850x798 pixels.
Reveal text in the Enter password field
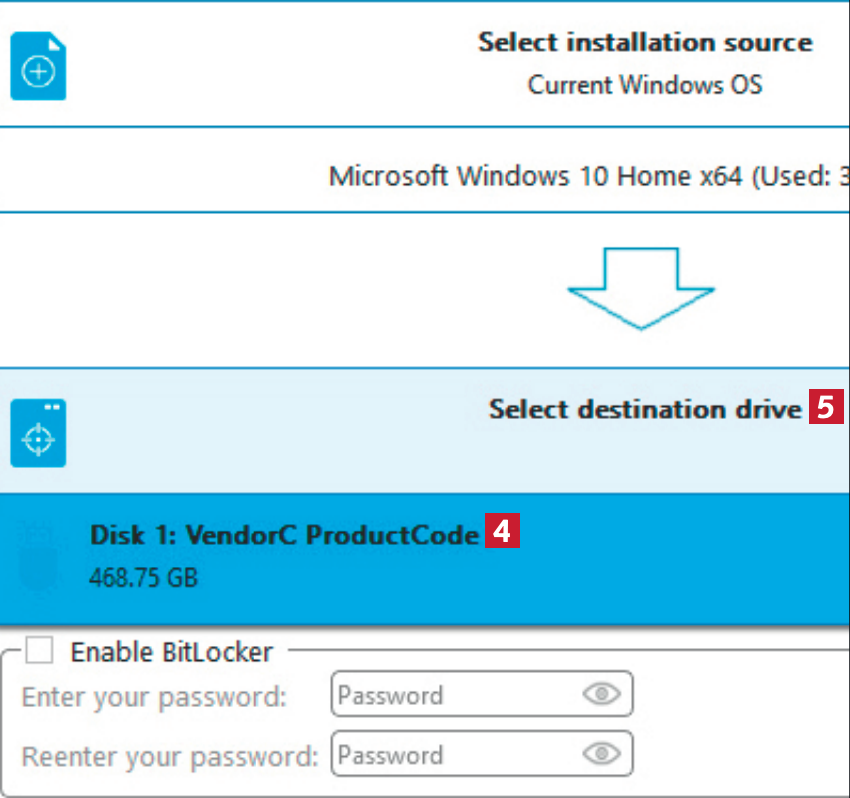pos(601,695)
